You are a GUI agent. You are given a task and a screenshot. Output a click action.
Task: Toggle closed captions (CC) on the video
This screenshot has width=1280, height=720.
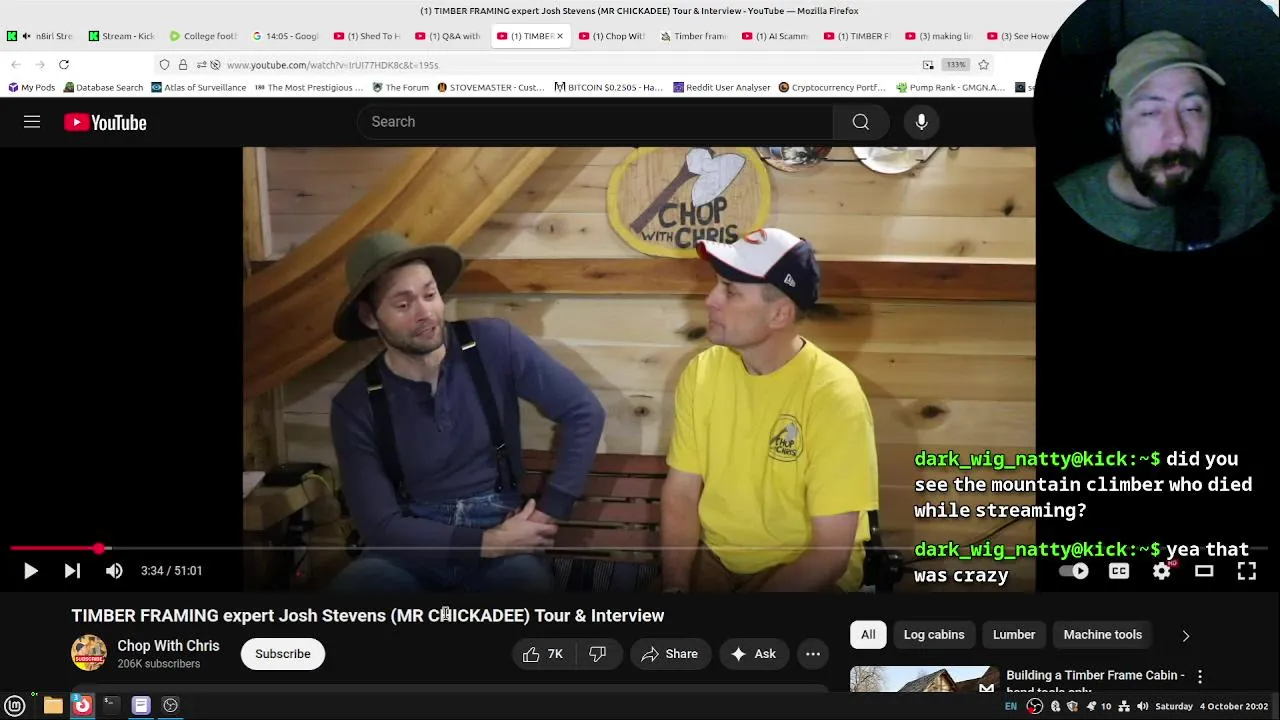tap(1119, 571)
